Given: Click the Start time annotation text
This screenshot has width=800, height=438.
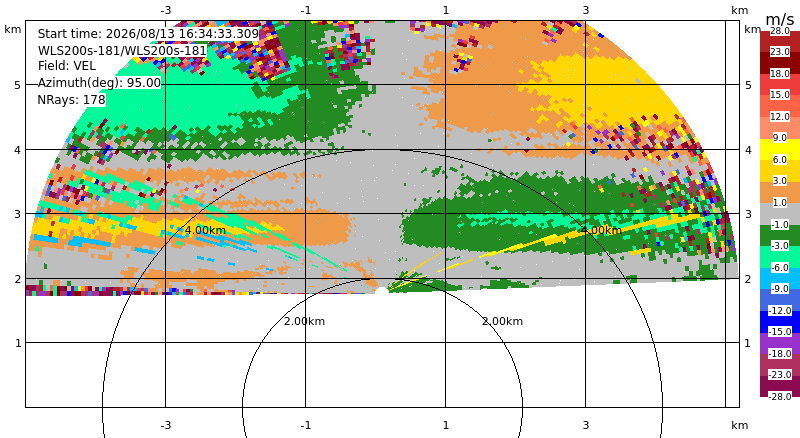Looking at the screenshot, I should 148,34.
